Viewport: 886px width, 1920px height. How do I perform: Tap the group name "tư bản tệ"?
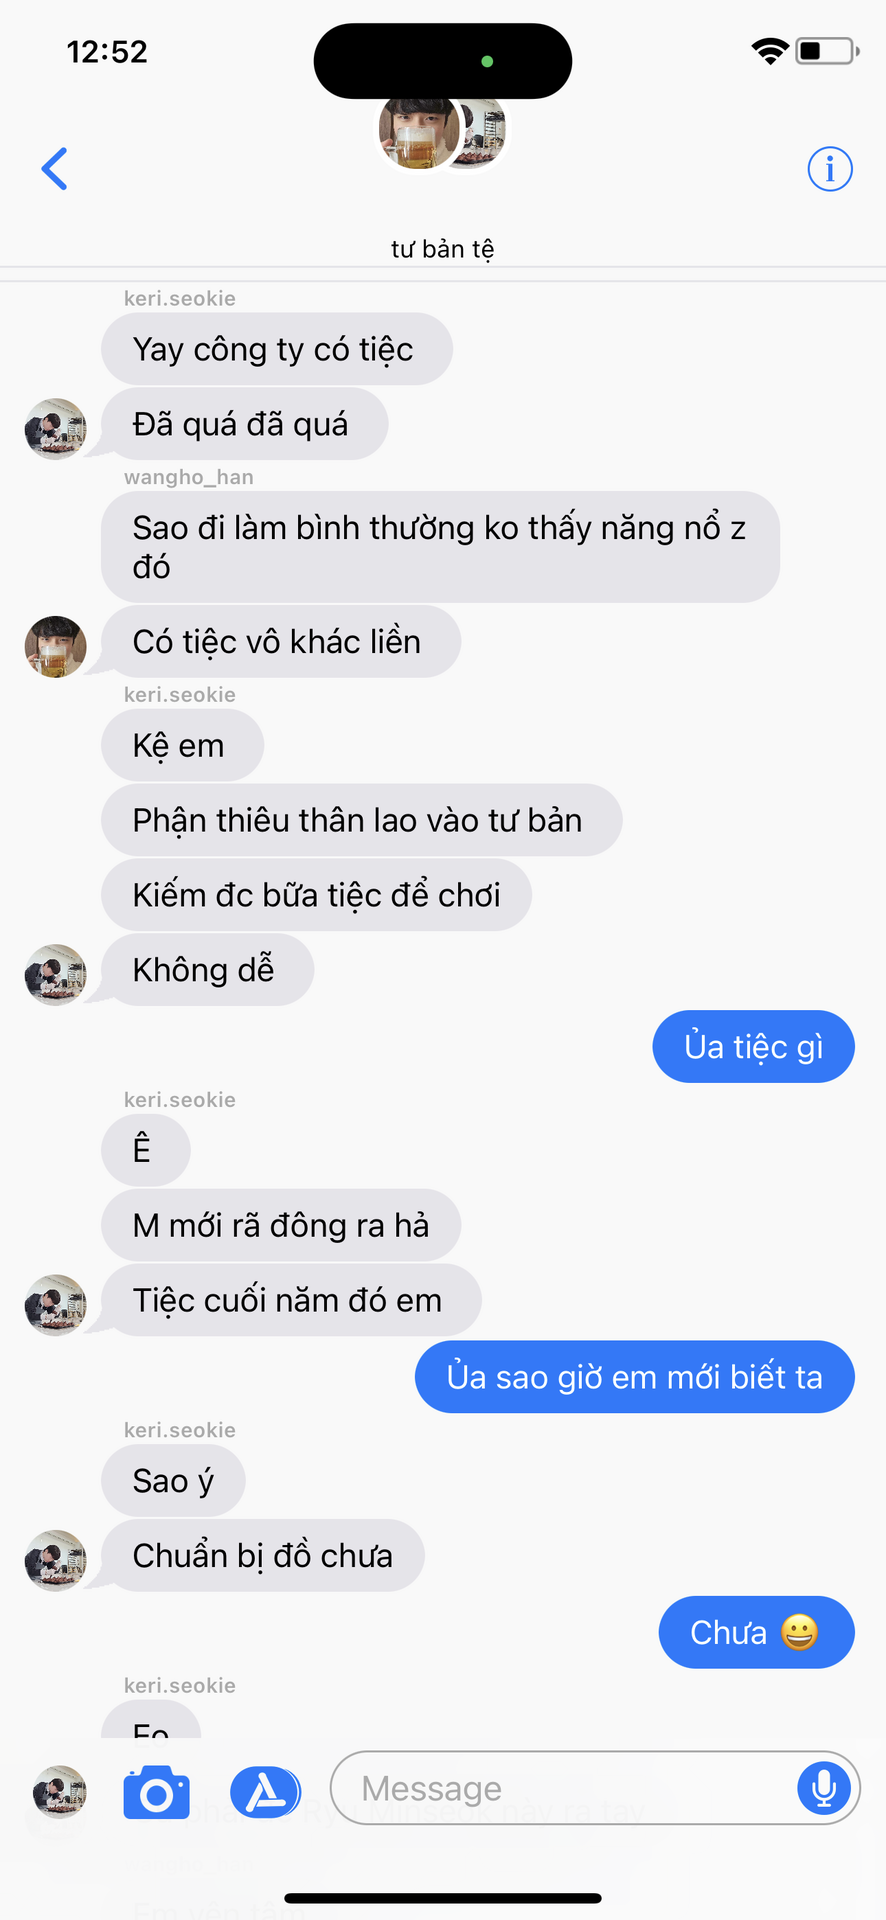coord(443,249)
